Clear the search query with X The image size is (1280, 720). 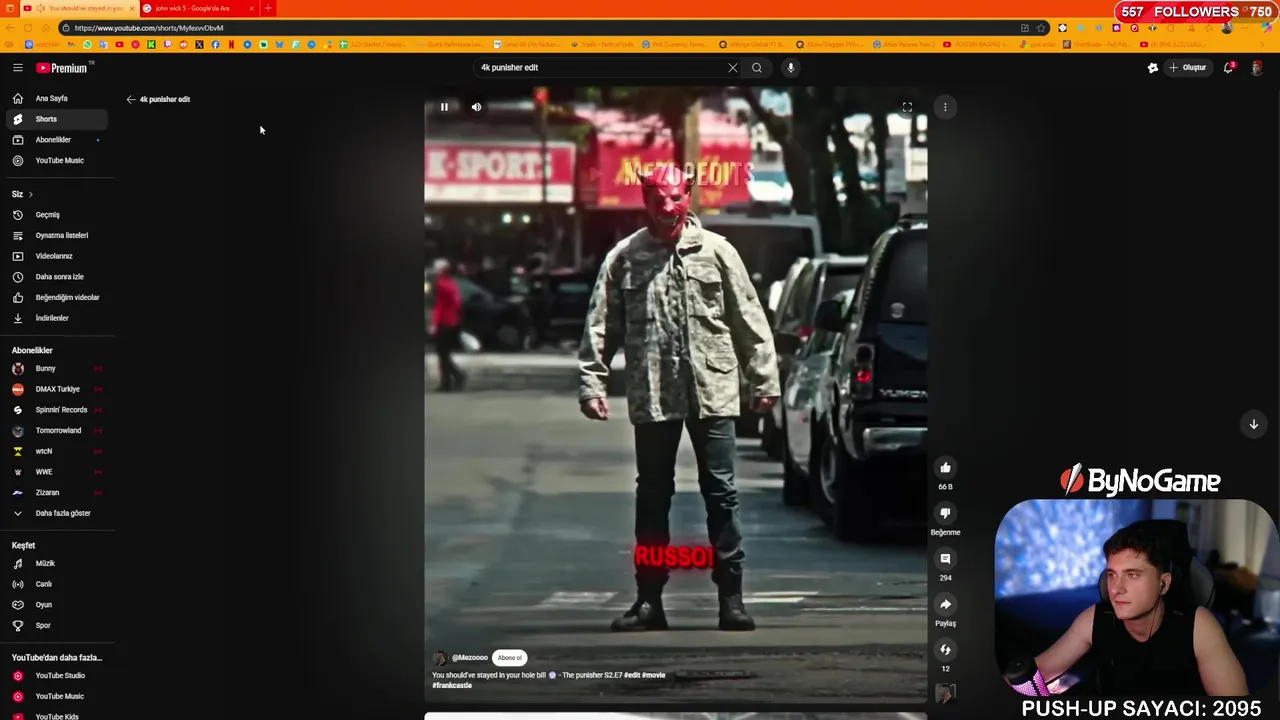(733, 67)
